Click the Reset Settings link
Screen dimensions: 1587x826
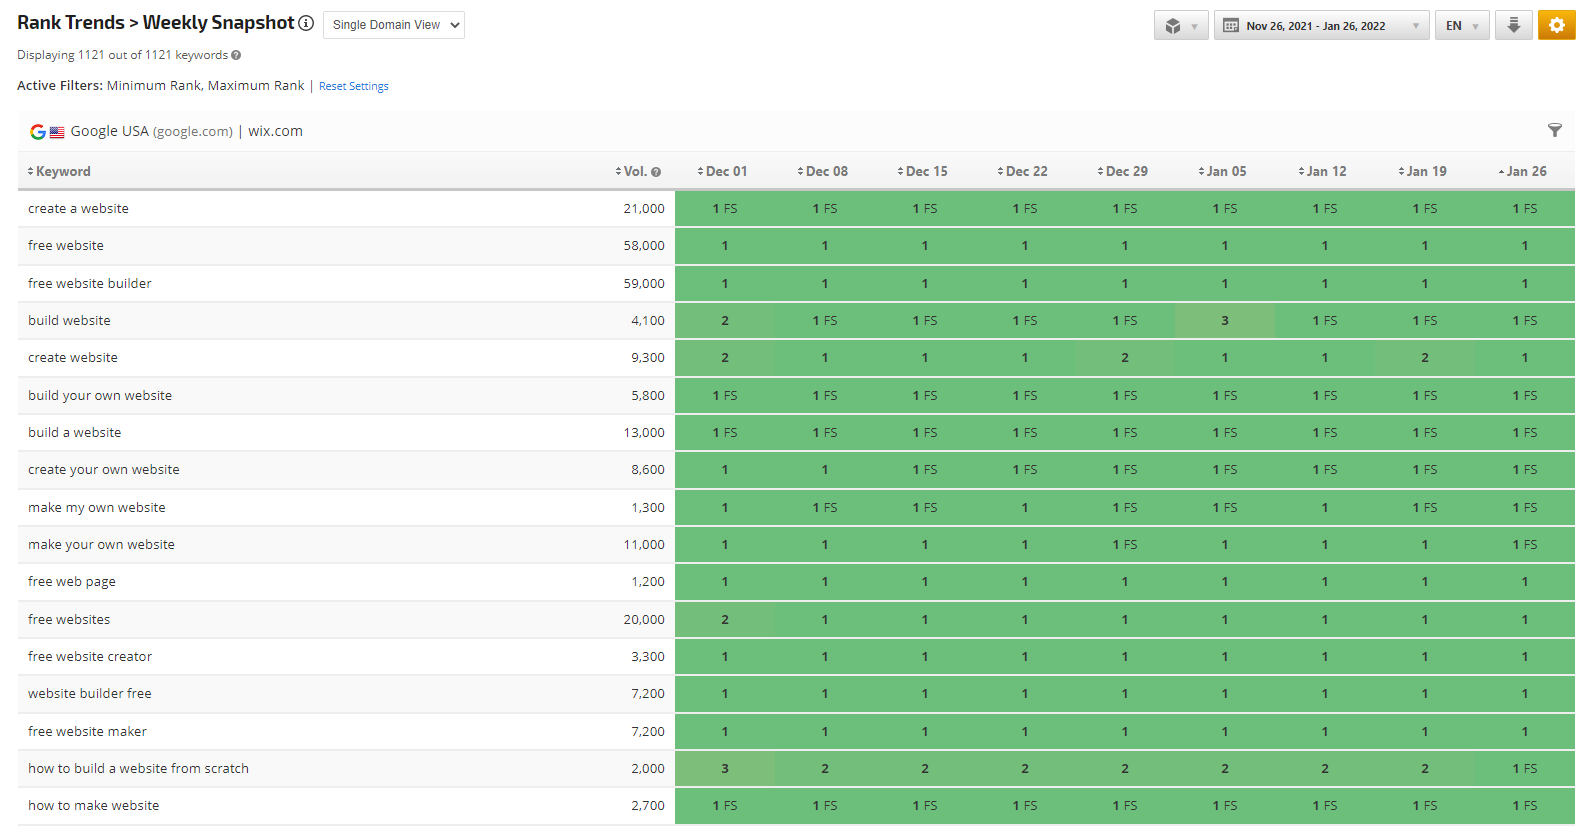pyautogui.click(x=353, y=86)
